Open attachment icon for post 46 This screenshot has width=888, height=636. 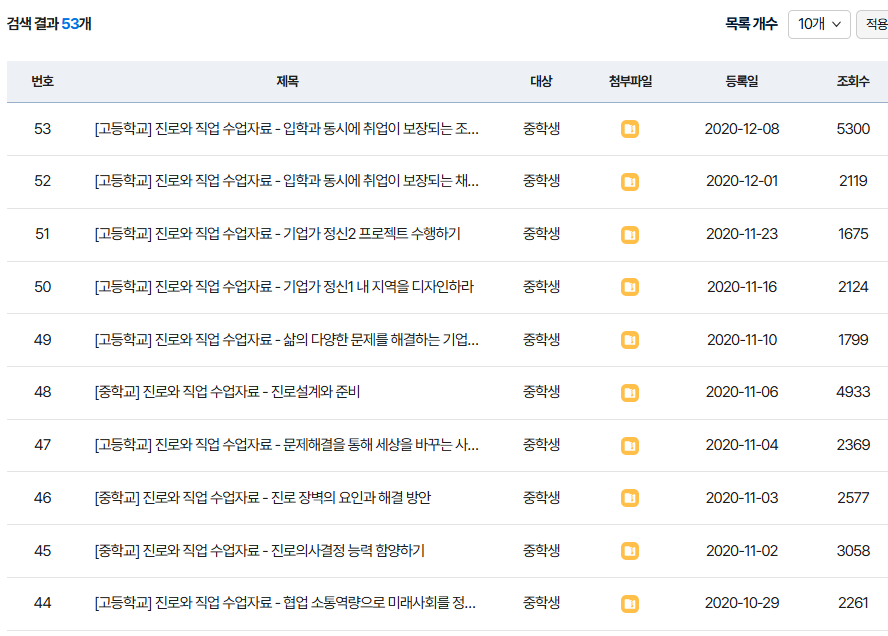click(x=630, y=498)
